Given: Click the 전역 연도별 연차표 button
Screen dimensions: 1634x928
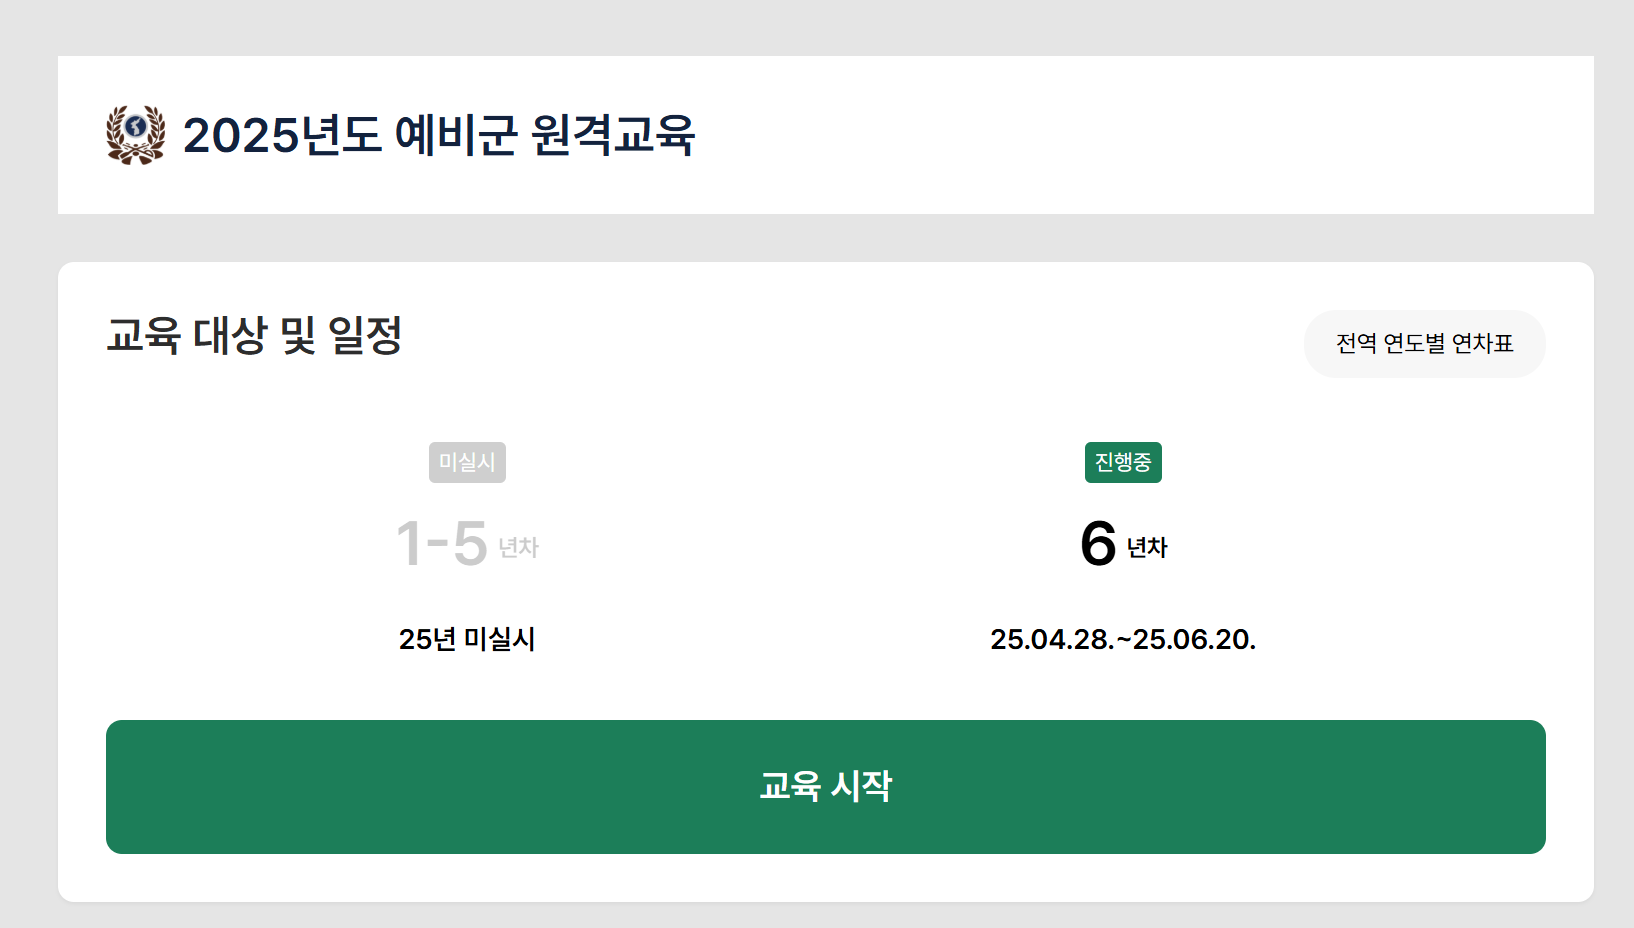Looking at the screenshot, I should pyautogui.click(x=1424, y=343).
